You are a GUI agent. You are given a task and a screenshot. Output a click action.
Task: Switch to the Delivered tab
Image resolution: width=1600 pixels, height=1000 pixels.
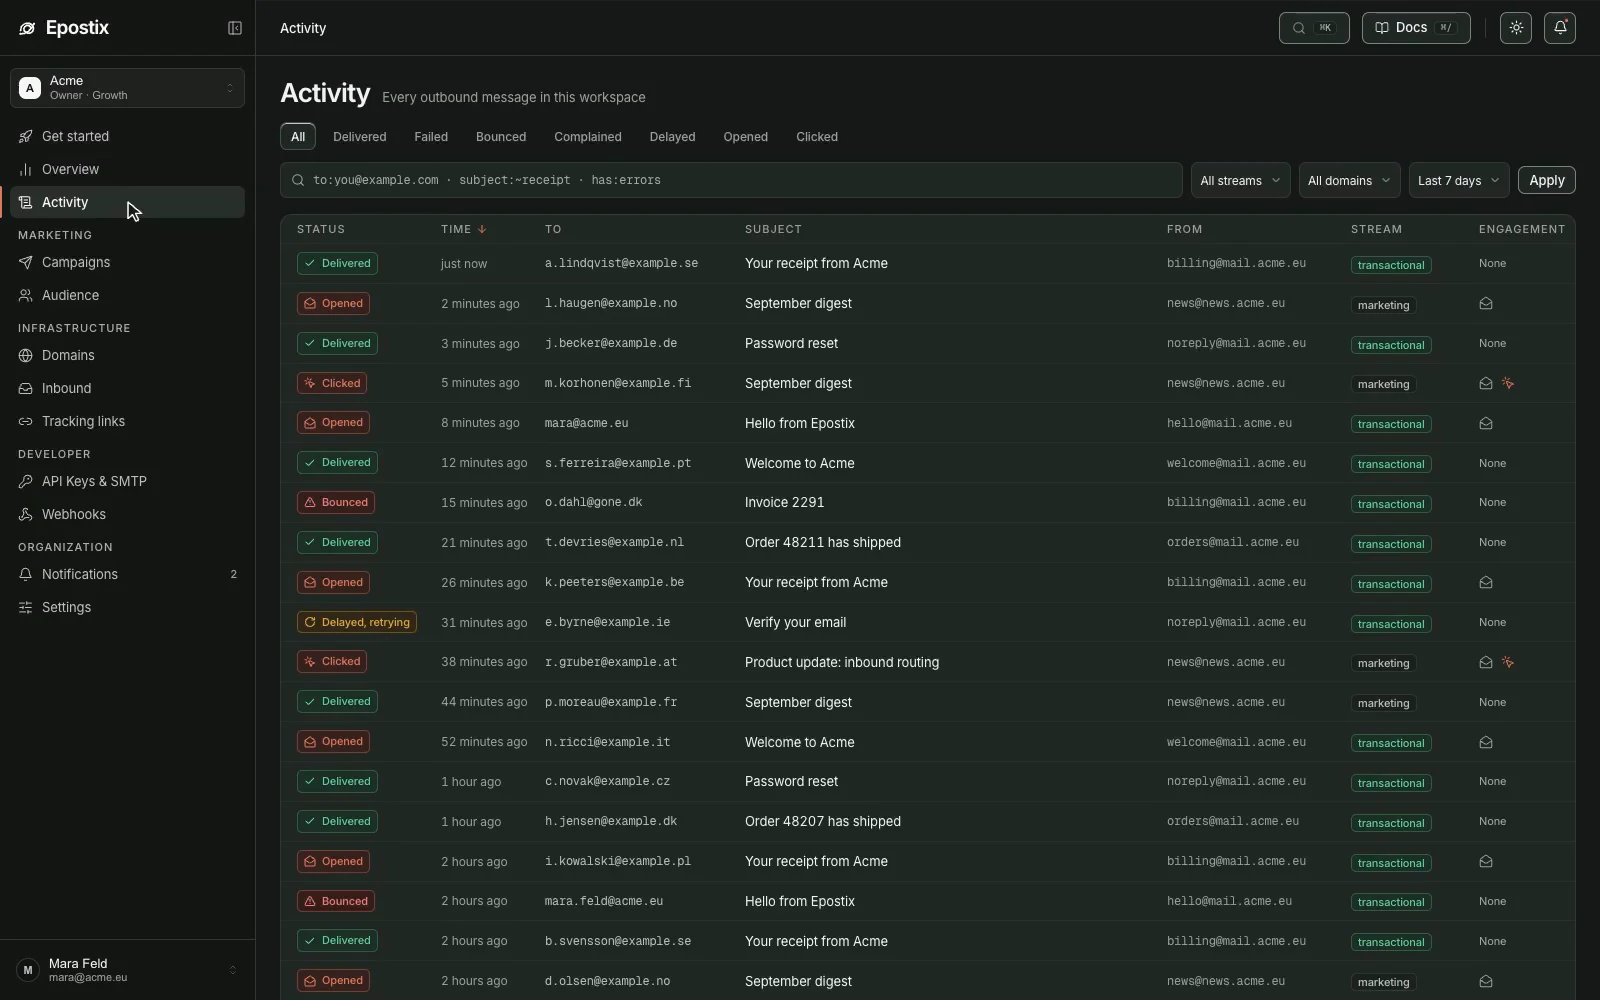[360, 137]
